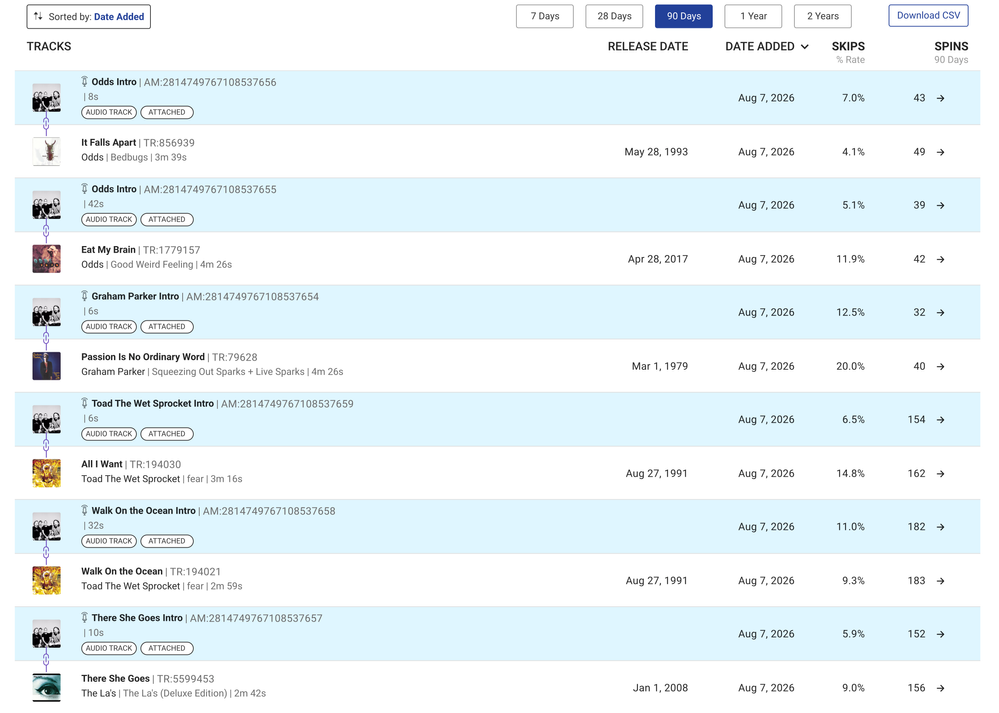Select the active 90 Days range
Screen dimensions: 999x713
coord(684,16)
